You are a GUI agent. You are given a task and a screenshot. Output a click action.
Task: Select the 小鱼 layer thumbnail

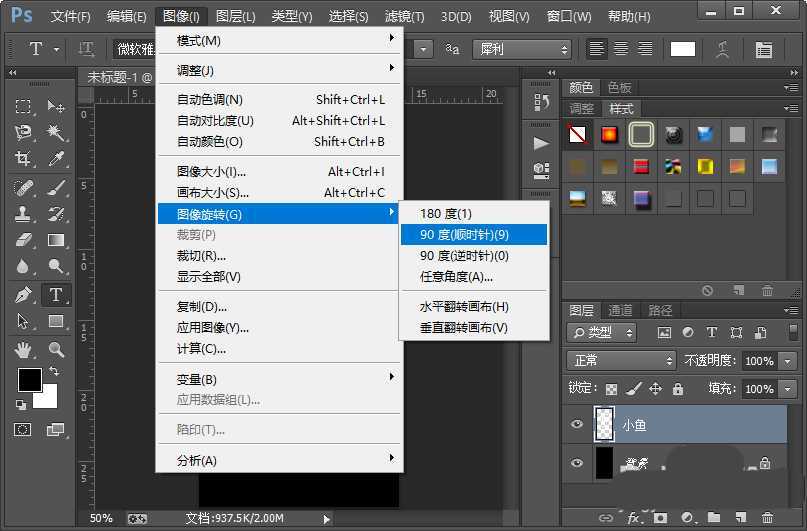(604, 425)
